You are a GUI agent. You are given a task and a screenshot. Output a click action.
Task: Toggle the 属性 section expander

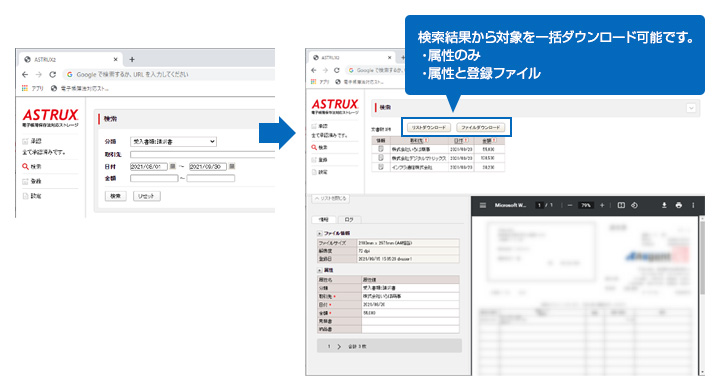pos(320,270)
